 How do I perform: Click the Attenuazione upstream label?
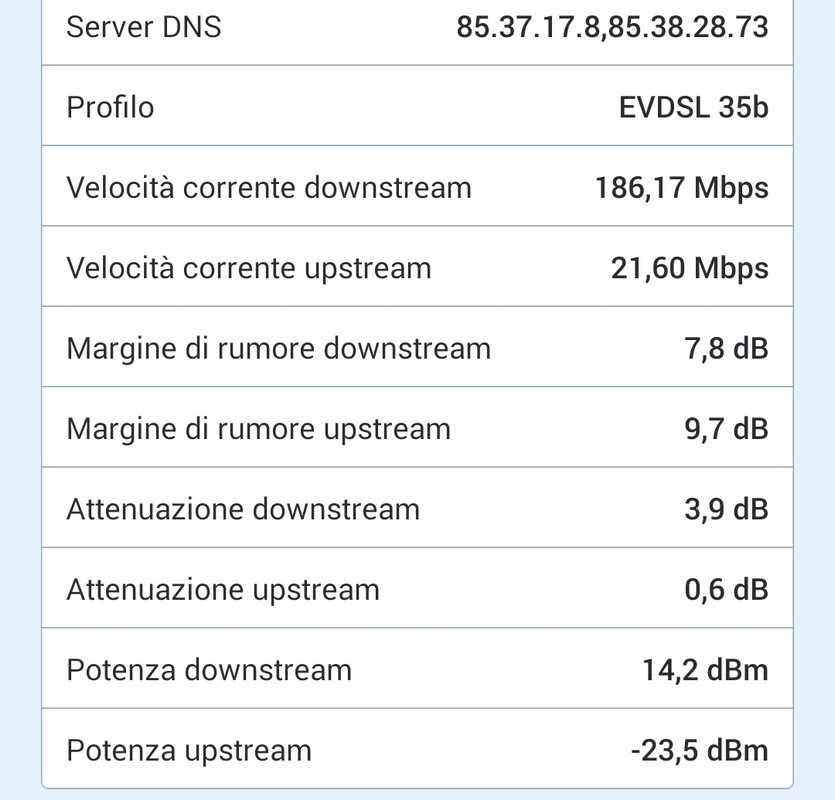223,589
